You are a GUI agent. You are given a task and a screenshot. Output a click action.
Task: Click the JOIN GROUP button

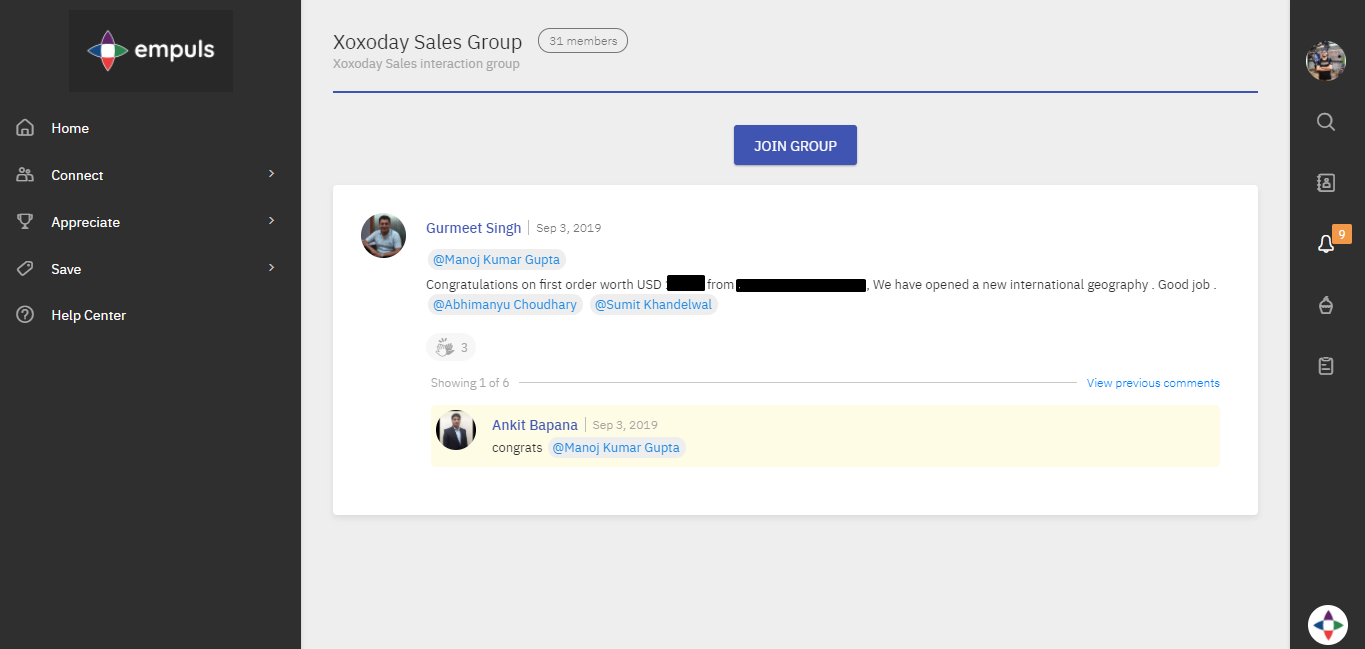(x=795, y=145)
